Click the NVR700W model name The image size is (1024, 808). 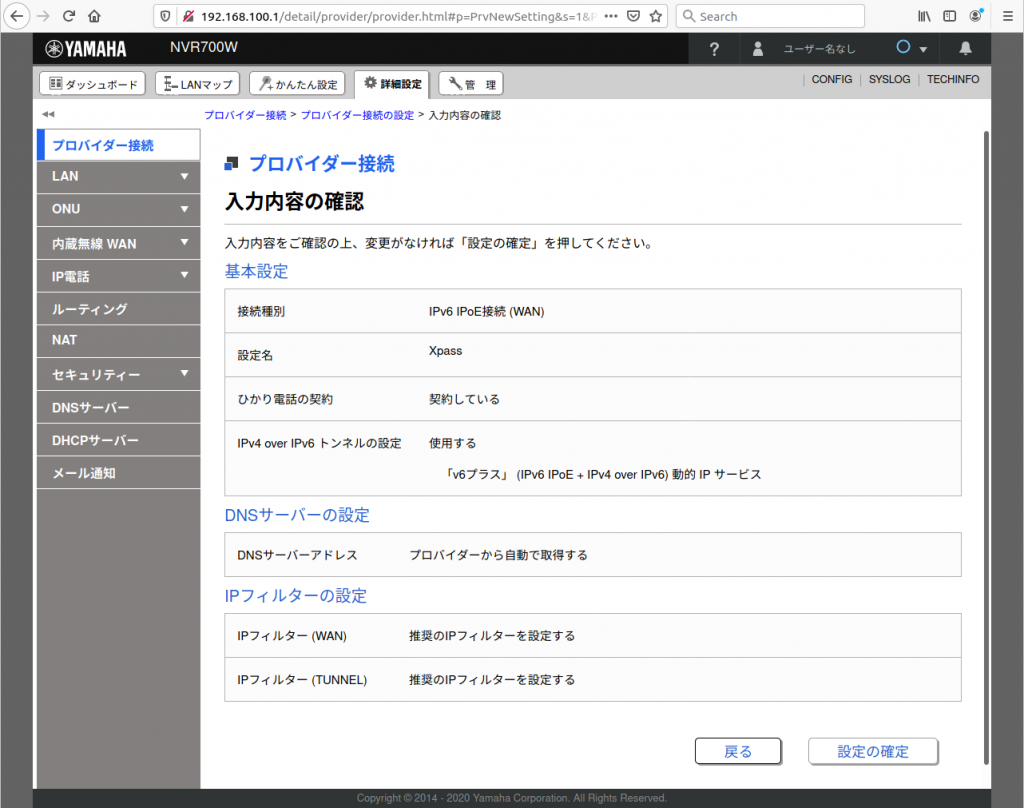click(204, 47)
